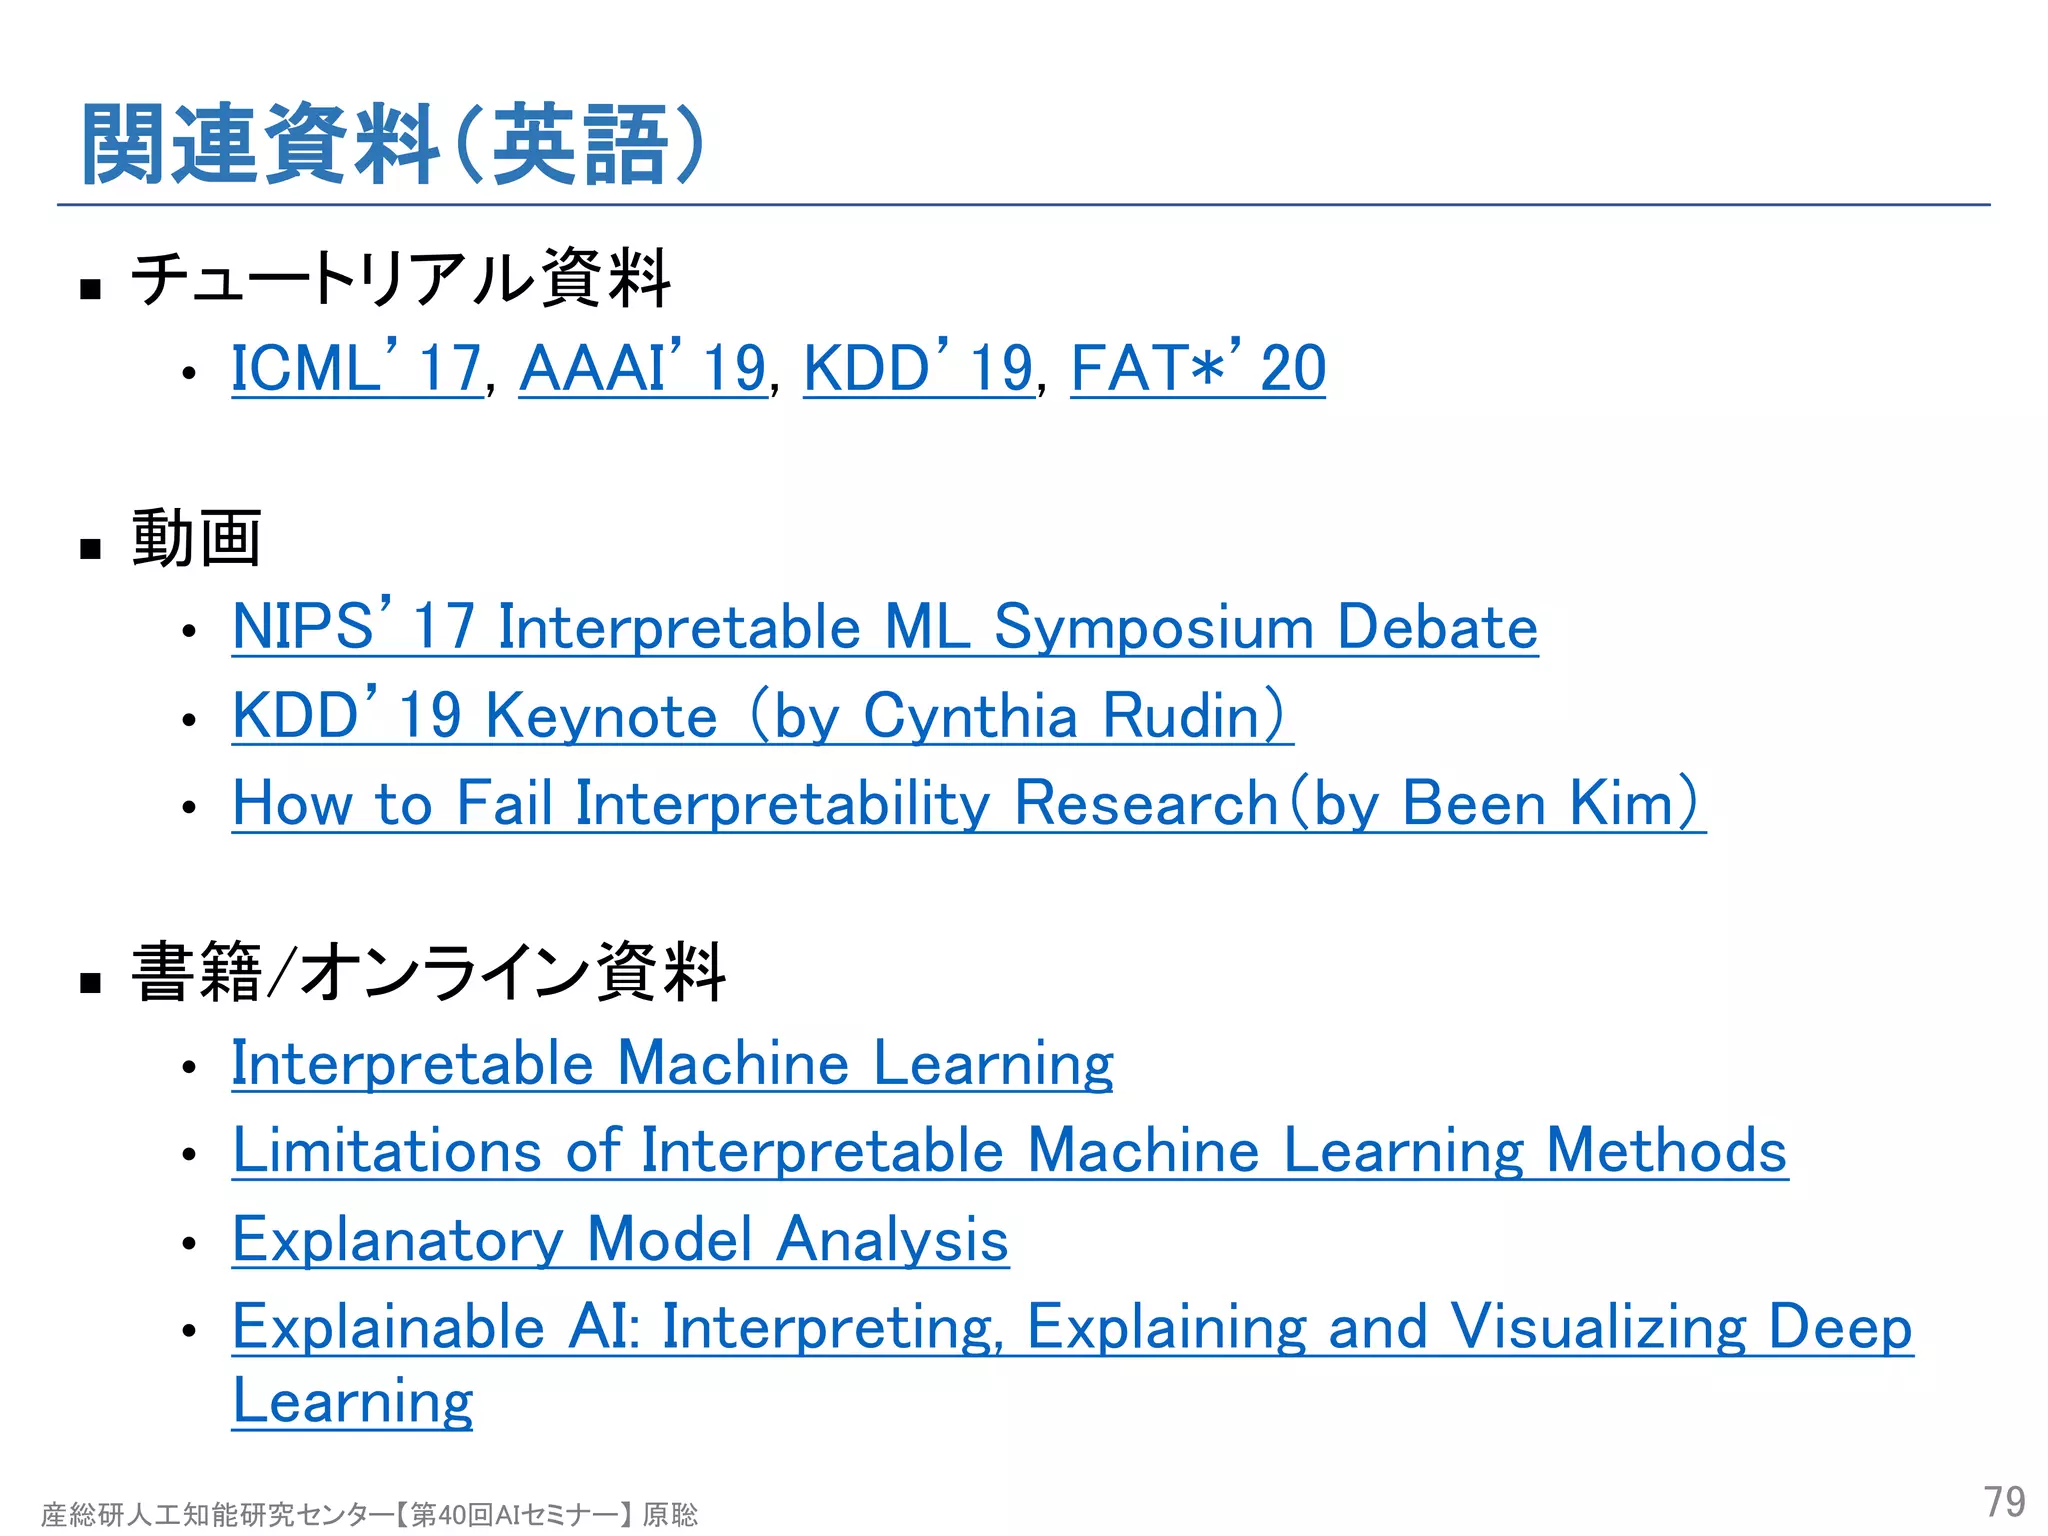
Task: Click the Interpretable Machine Learning book link
Action: [672, 1063]
